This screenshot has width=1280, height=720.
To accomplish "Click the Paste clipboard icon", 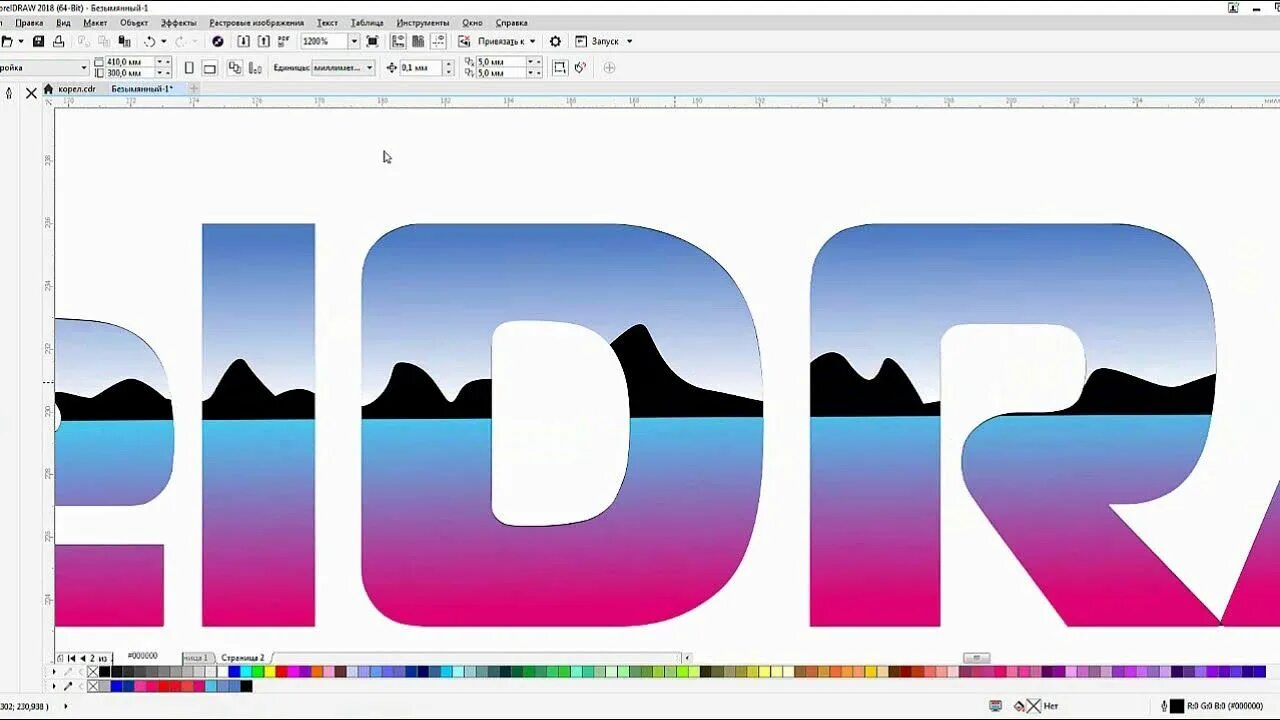I will click(x=125, y=41).
